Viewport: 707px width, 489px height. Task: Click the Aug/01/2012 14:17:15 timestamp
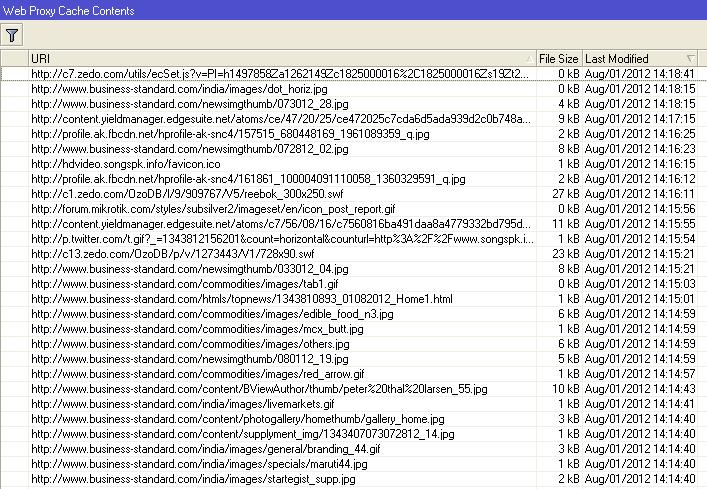tap(640, 119)
